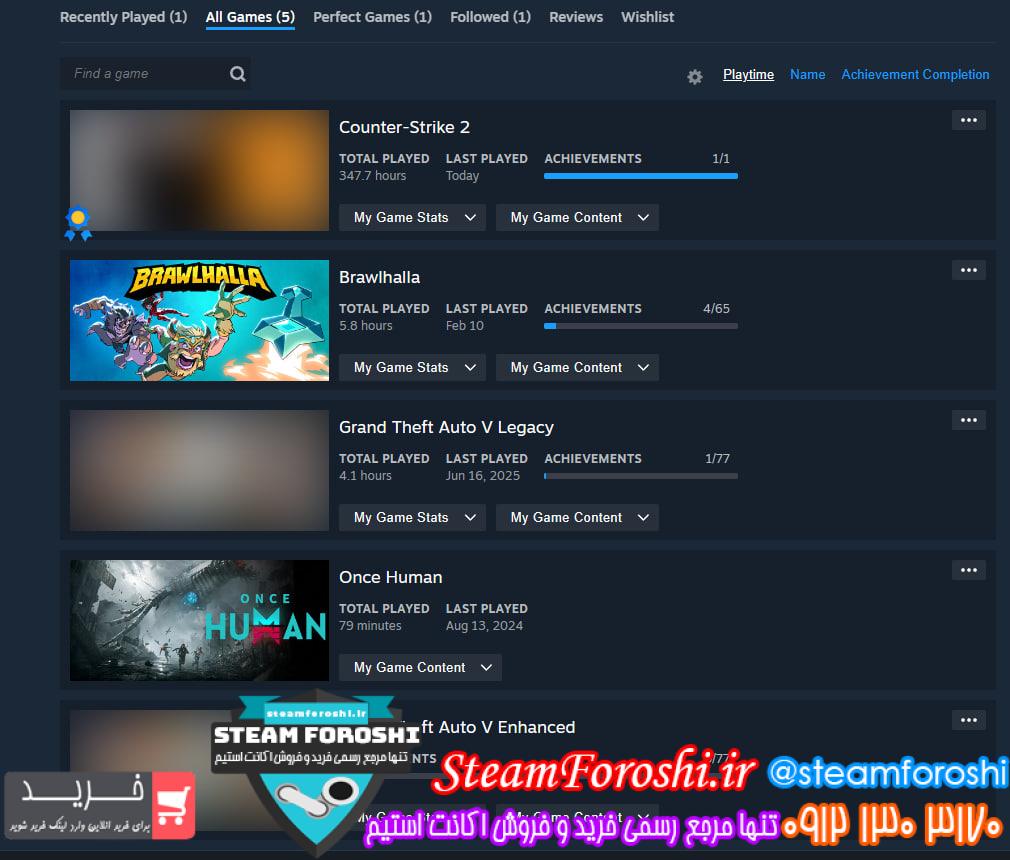Sort by Achievement Completion
Image resolution: width=1010 pixels, height=860 pixels.
click(x=915, y=75)
